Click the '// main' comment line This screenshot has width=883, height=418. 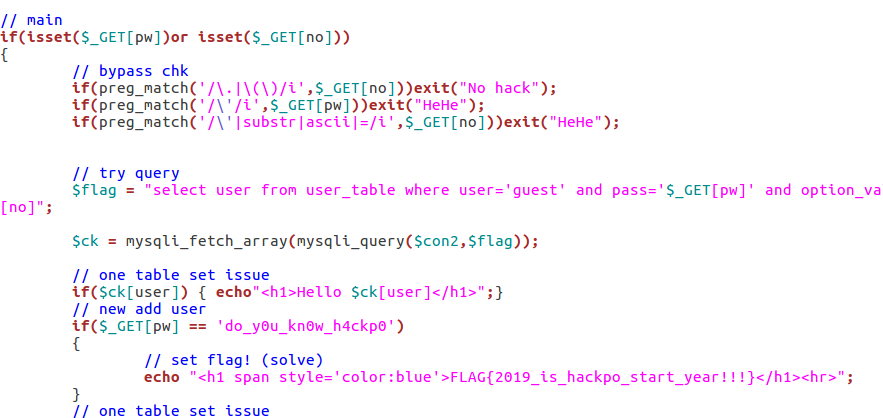click(x=32, y=20)
